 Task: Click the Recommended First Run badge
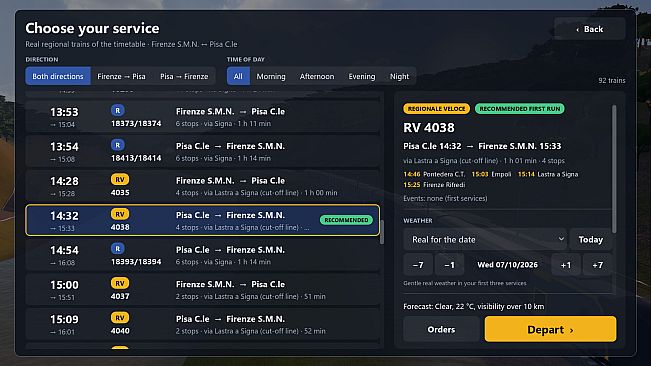[x=519, y=109]
